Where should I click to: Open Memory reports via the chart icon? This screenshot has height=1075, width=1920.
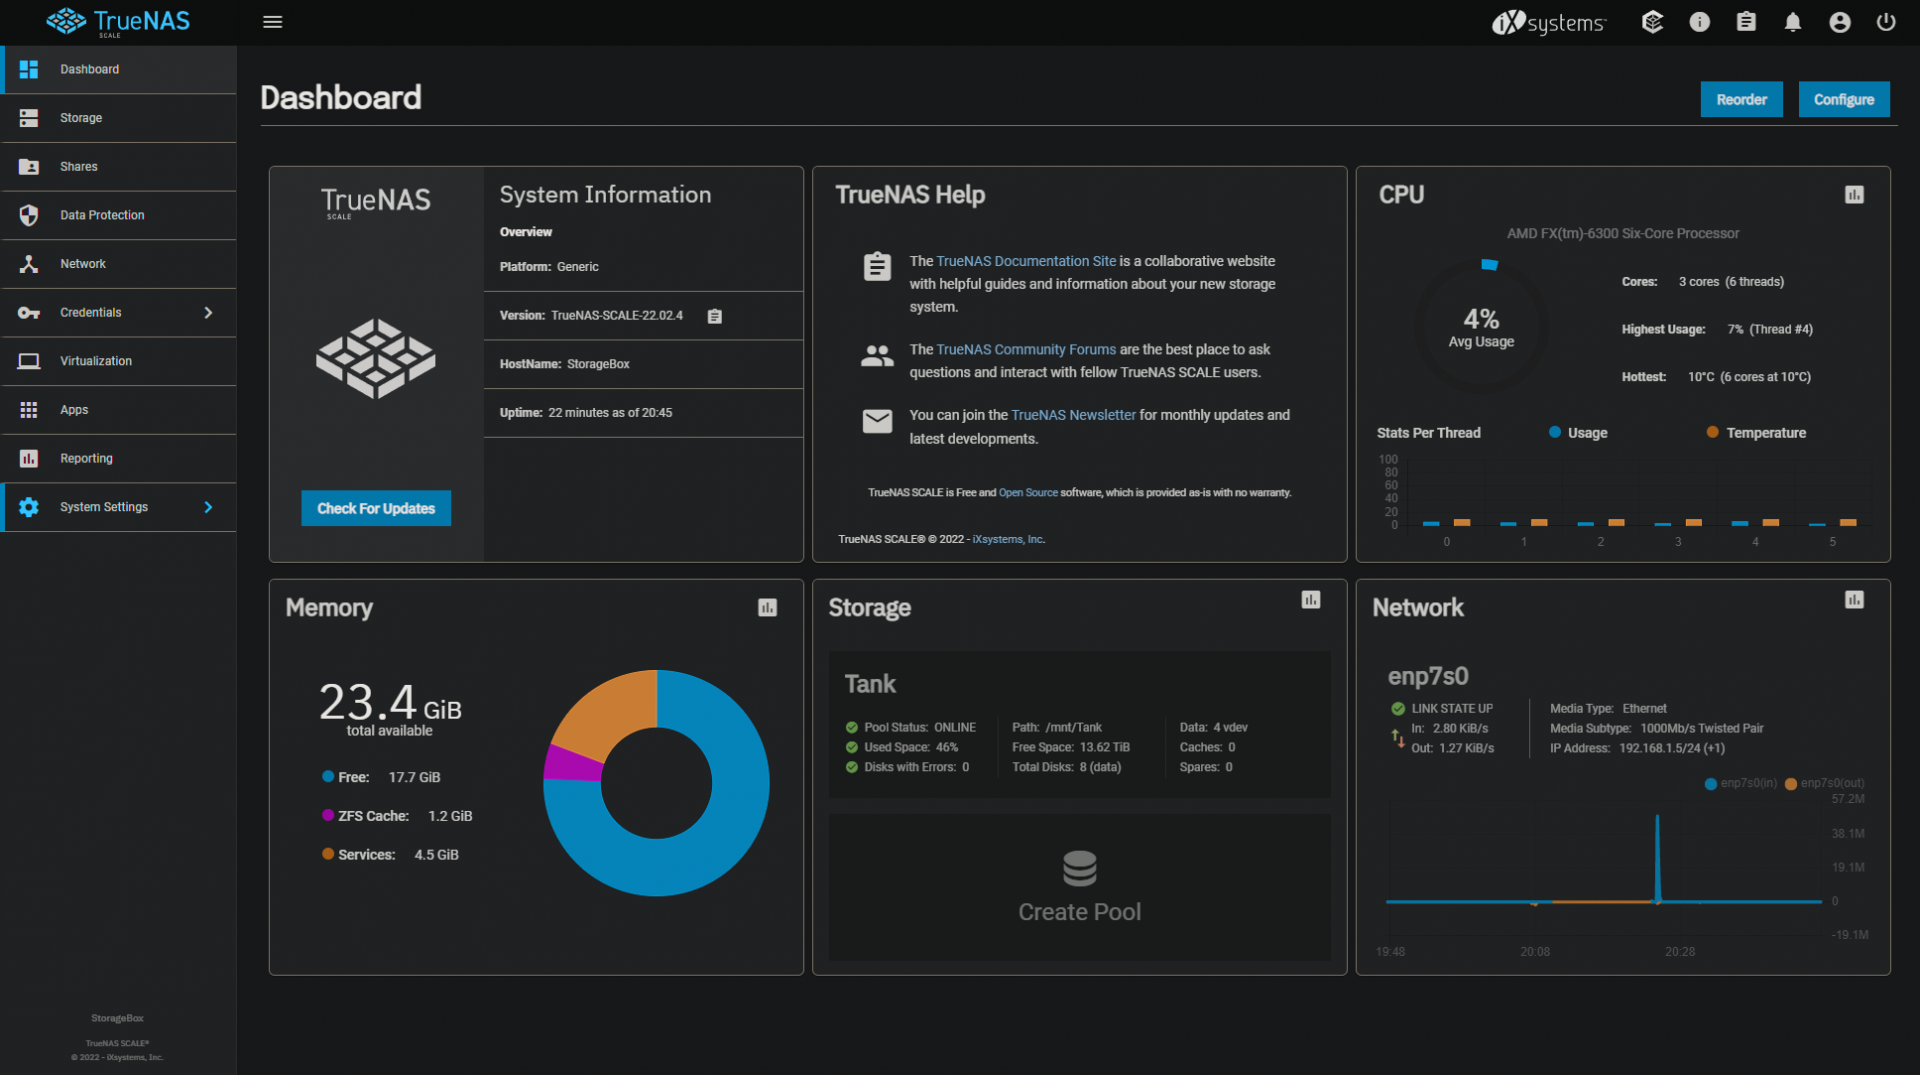tap(767, 608)
